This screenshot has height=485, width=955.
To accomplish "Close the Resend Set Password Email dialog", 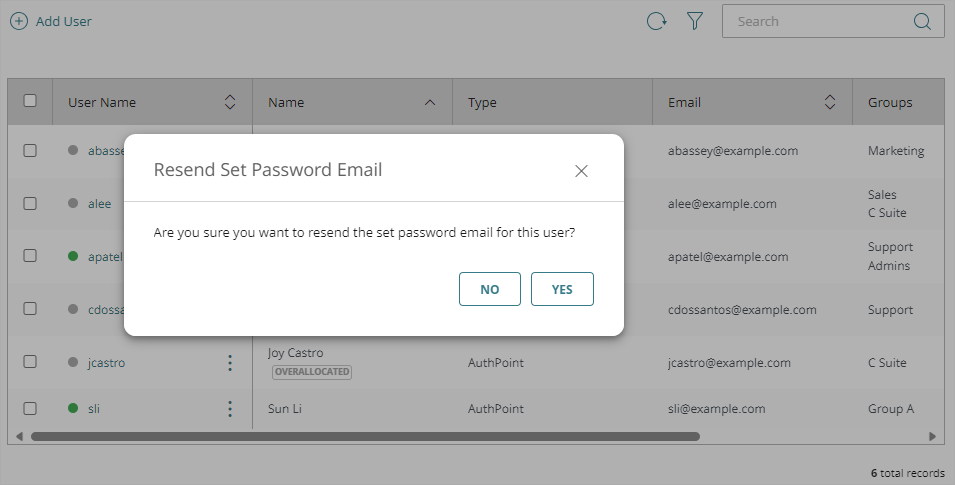I will click(581, 171).
